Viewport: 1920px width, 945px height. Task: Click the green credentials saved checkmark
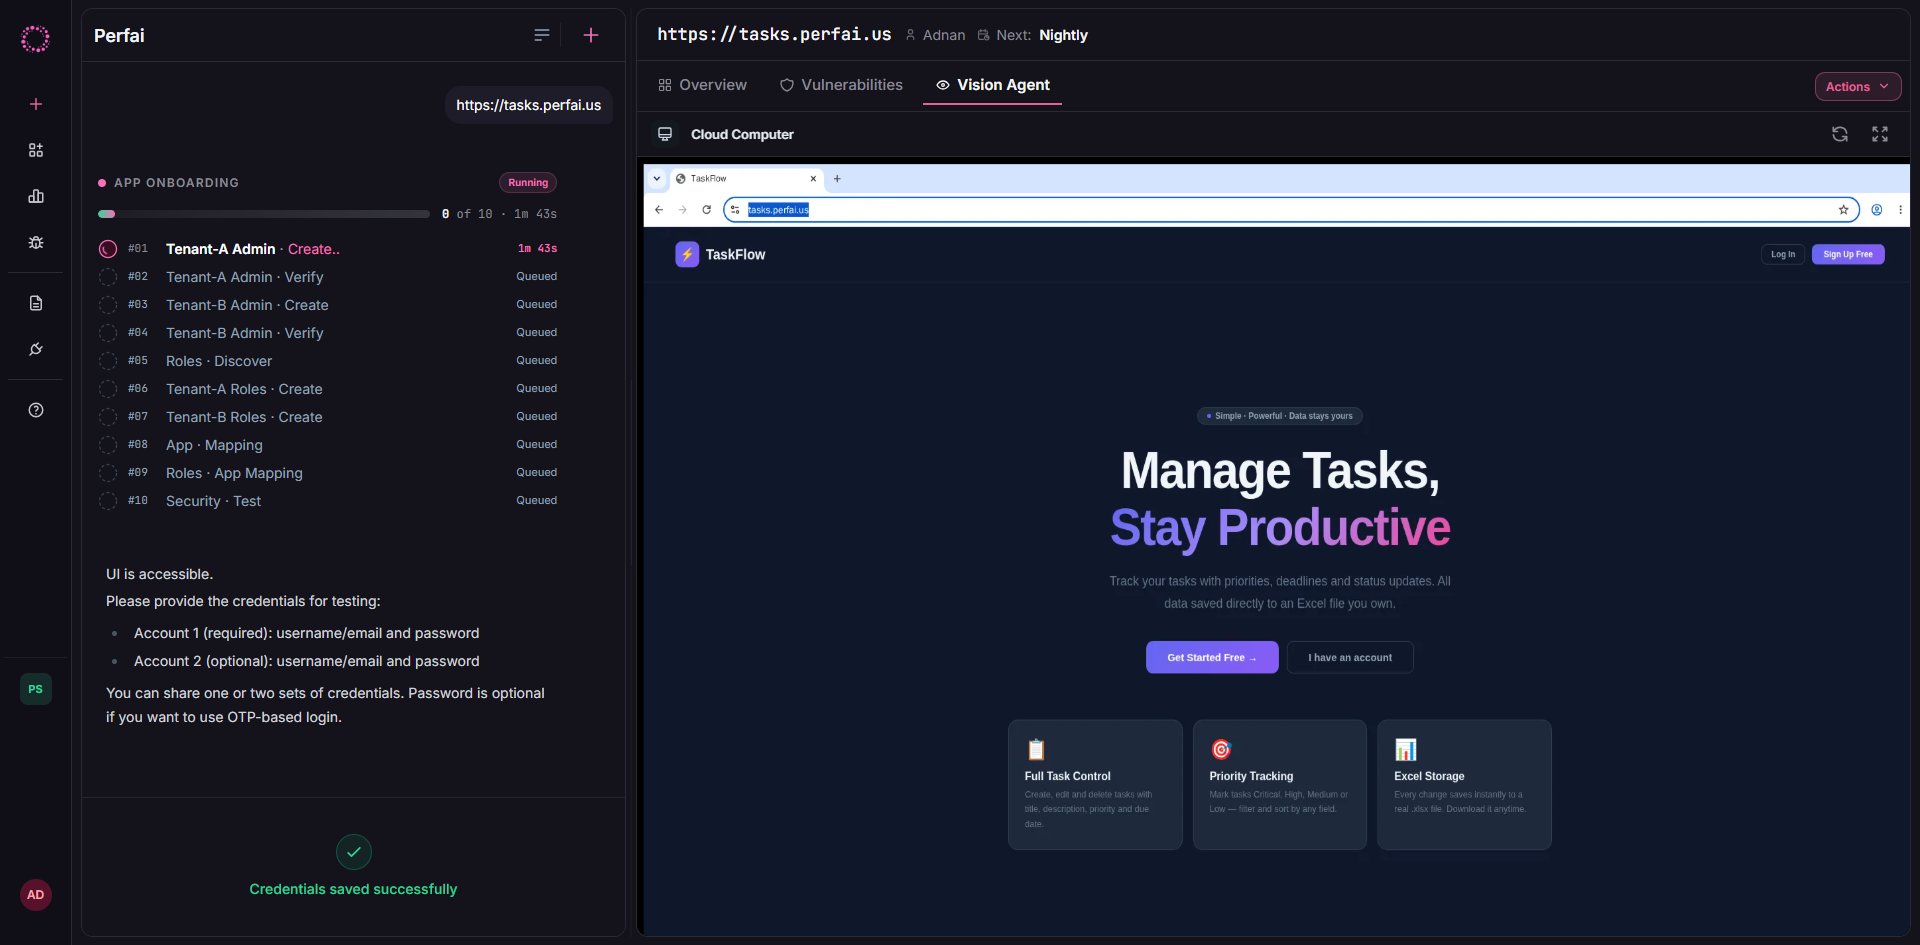(x=354, y=852)
